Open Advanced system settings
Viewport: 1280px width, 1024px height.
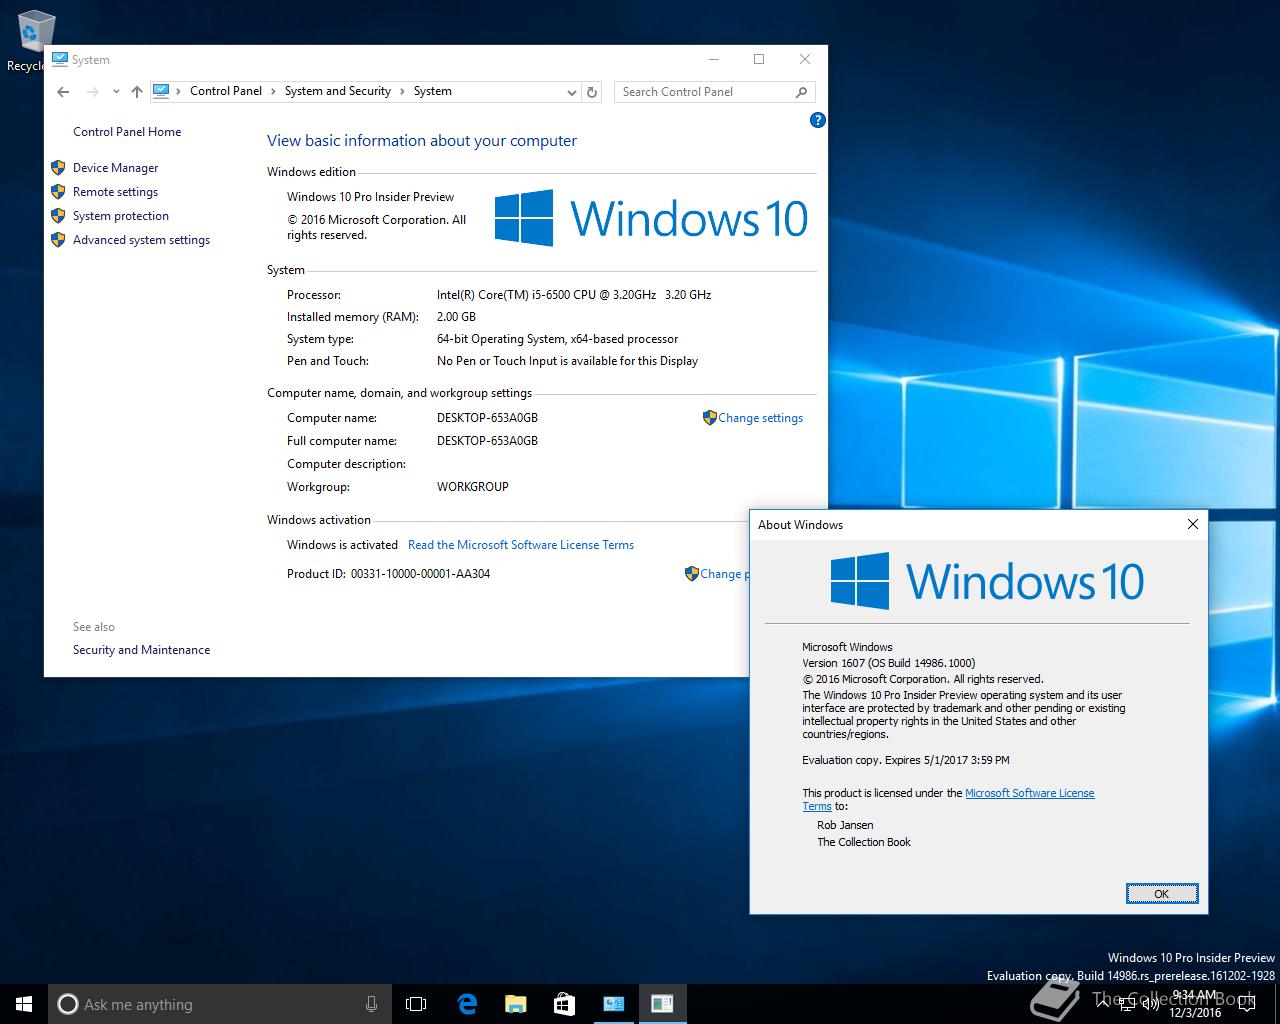coord(141,240)
